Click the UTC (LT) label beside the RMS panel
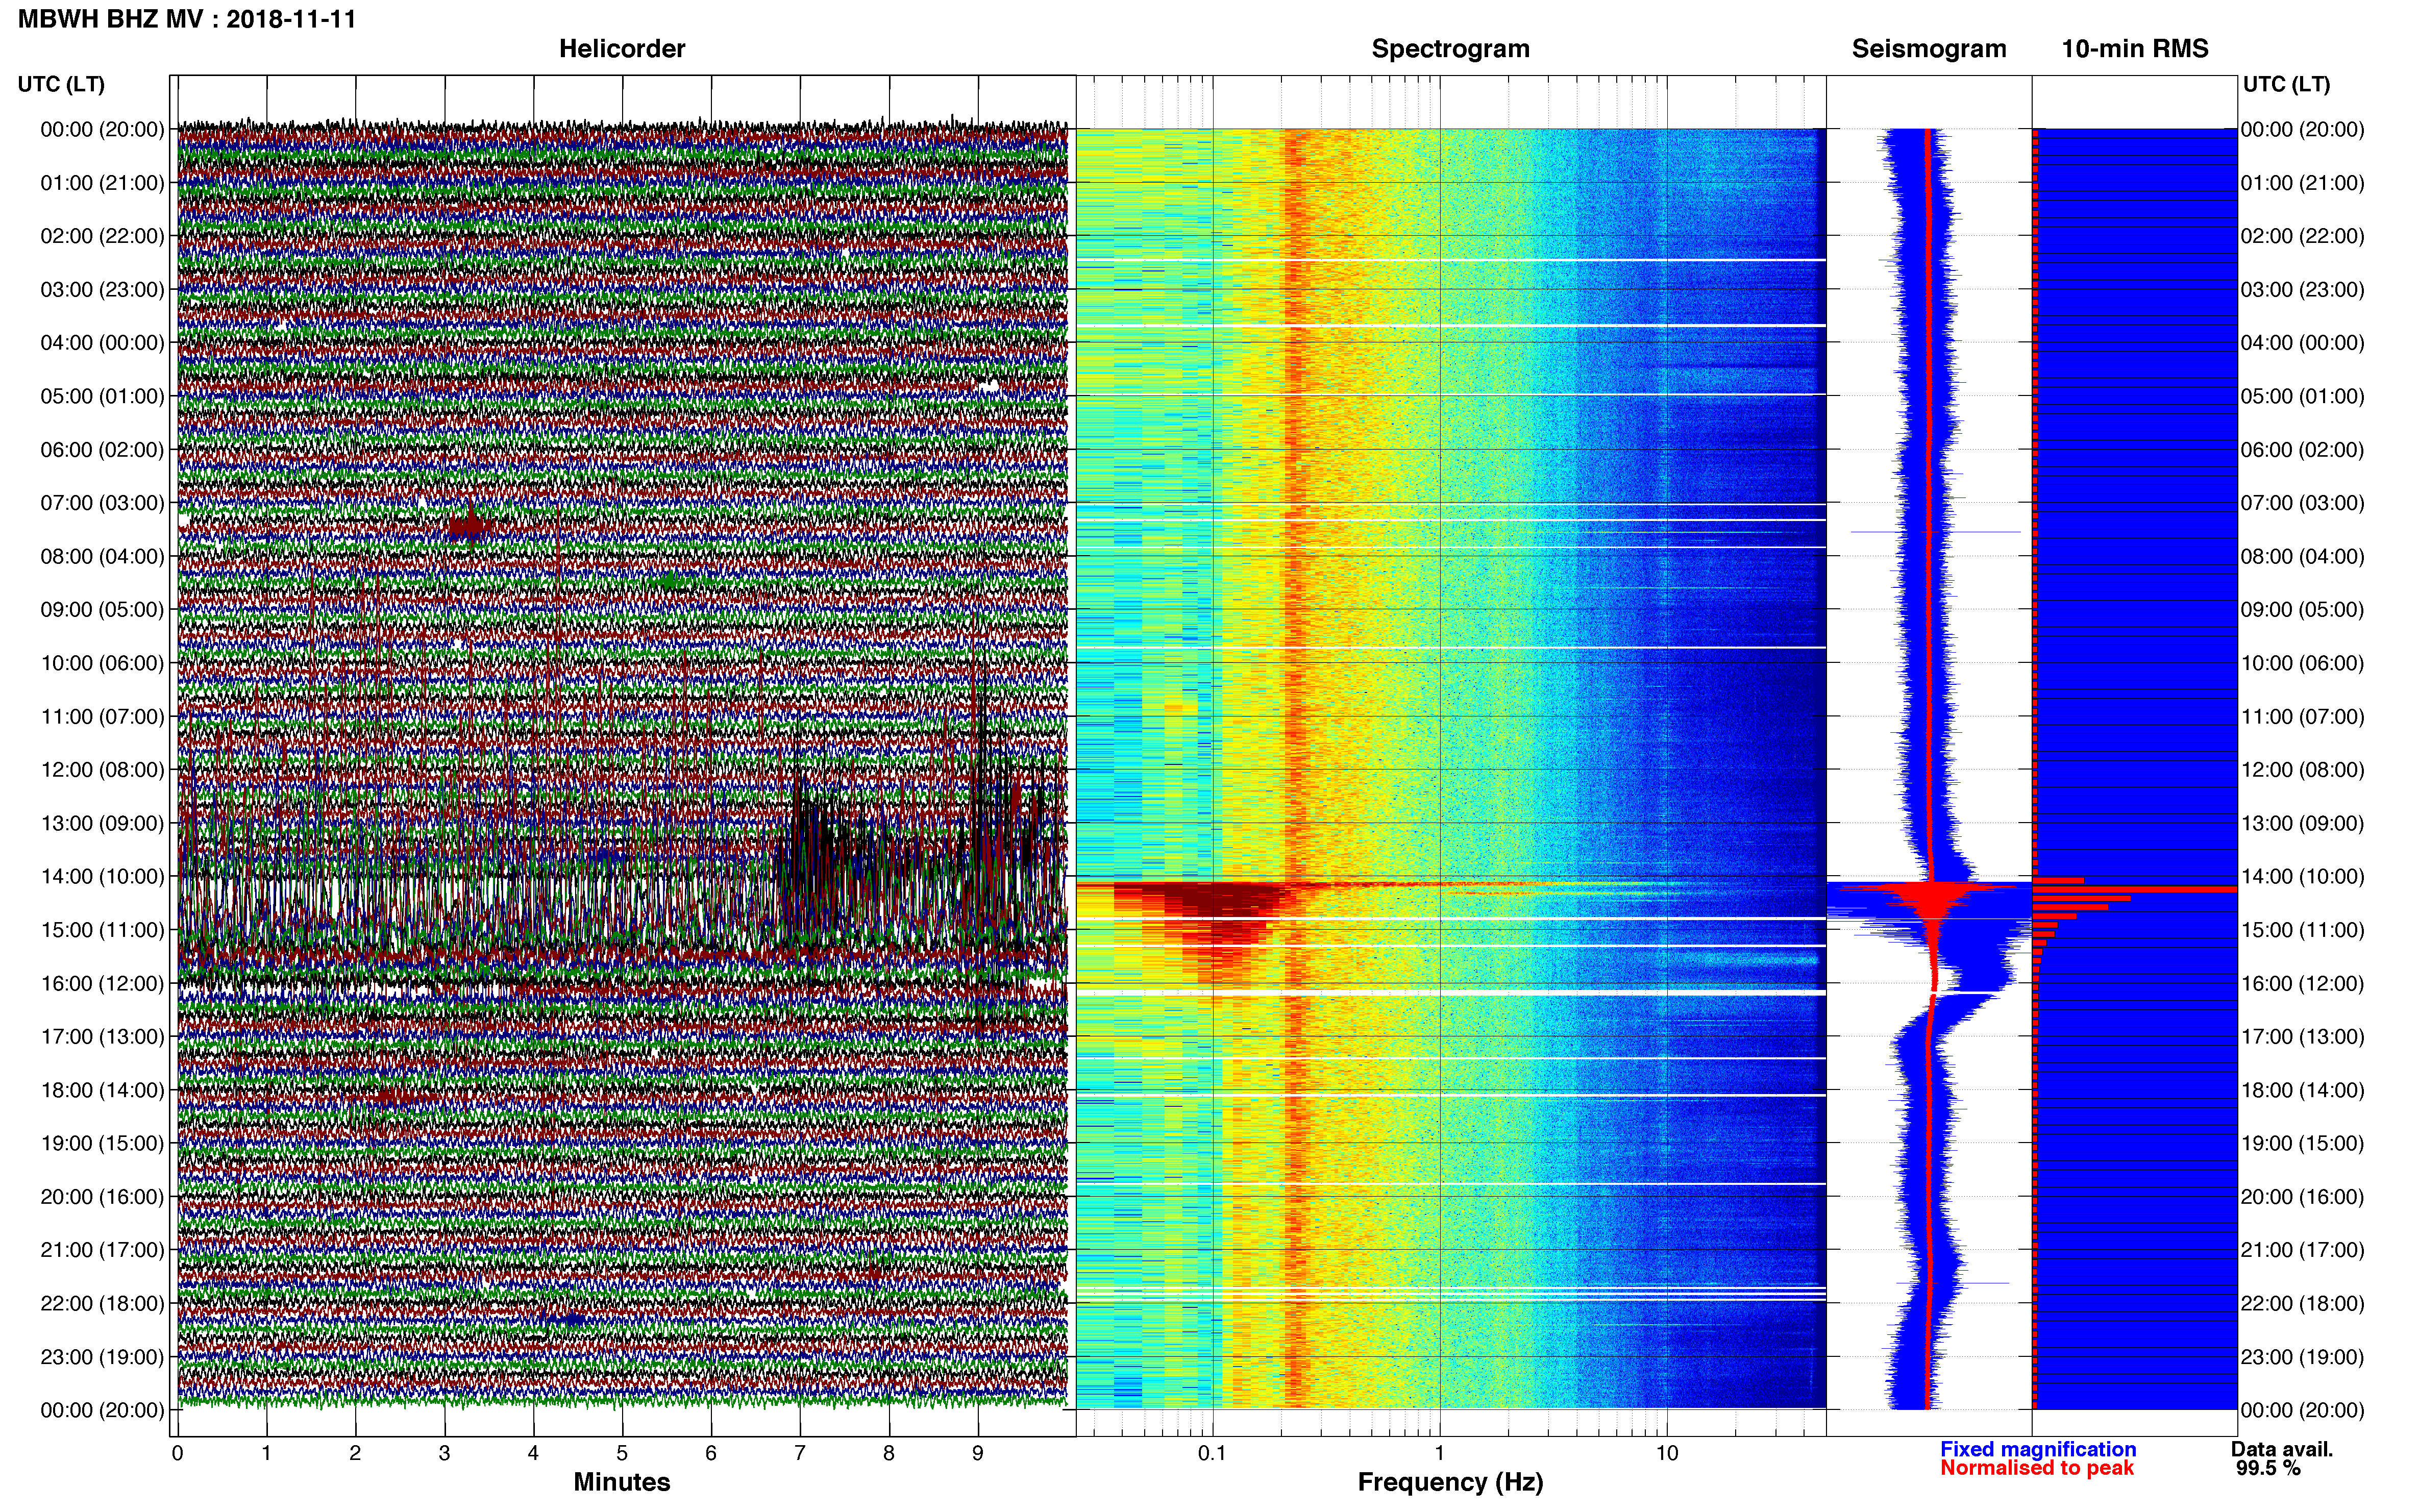 2286,84
